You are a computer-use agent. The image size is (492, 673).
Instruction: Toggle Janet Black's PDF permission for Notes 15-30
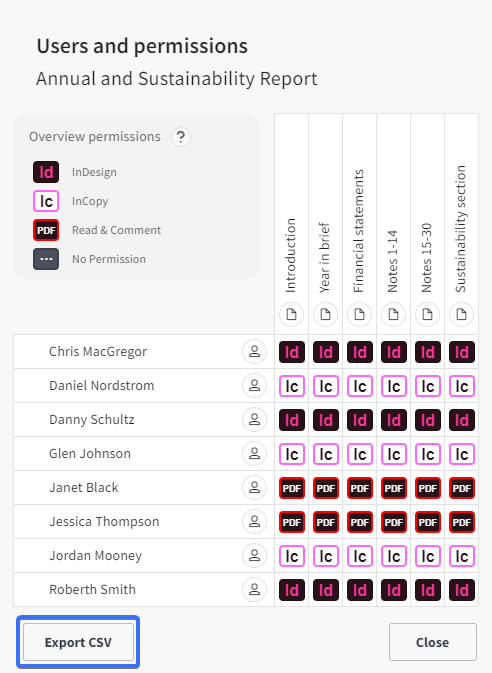pyautogui.click(x=428, y=488)
